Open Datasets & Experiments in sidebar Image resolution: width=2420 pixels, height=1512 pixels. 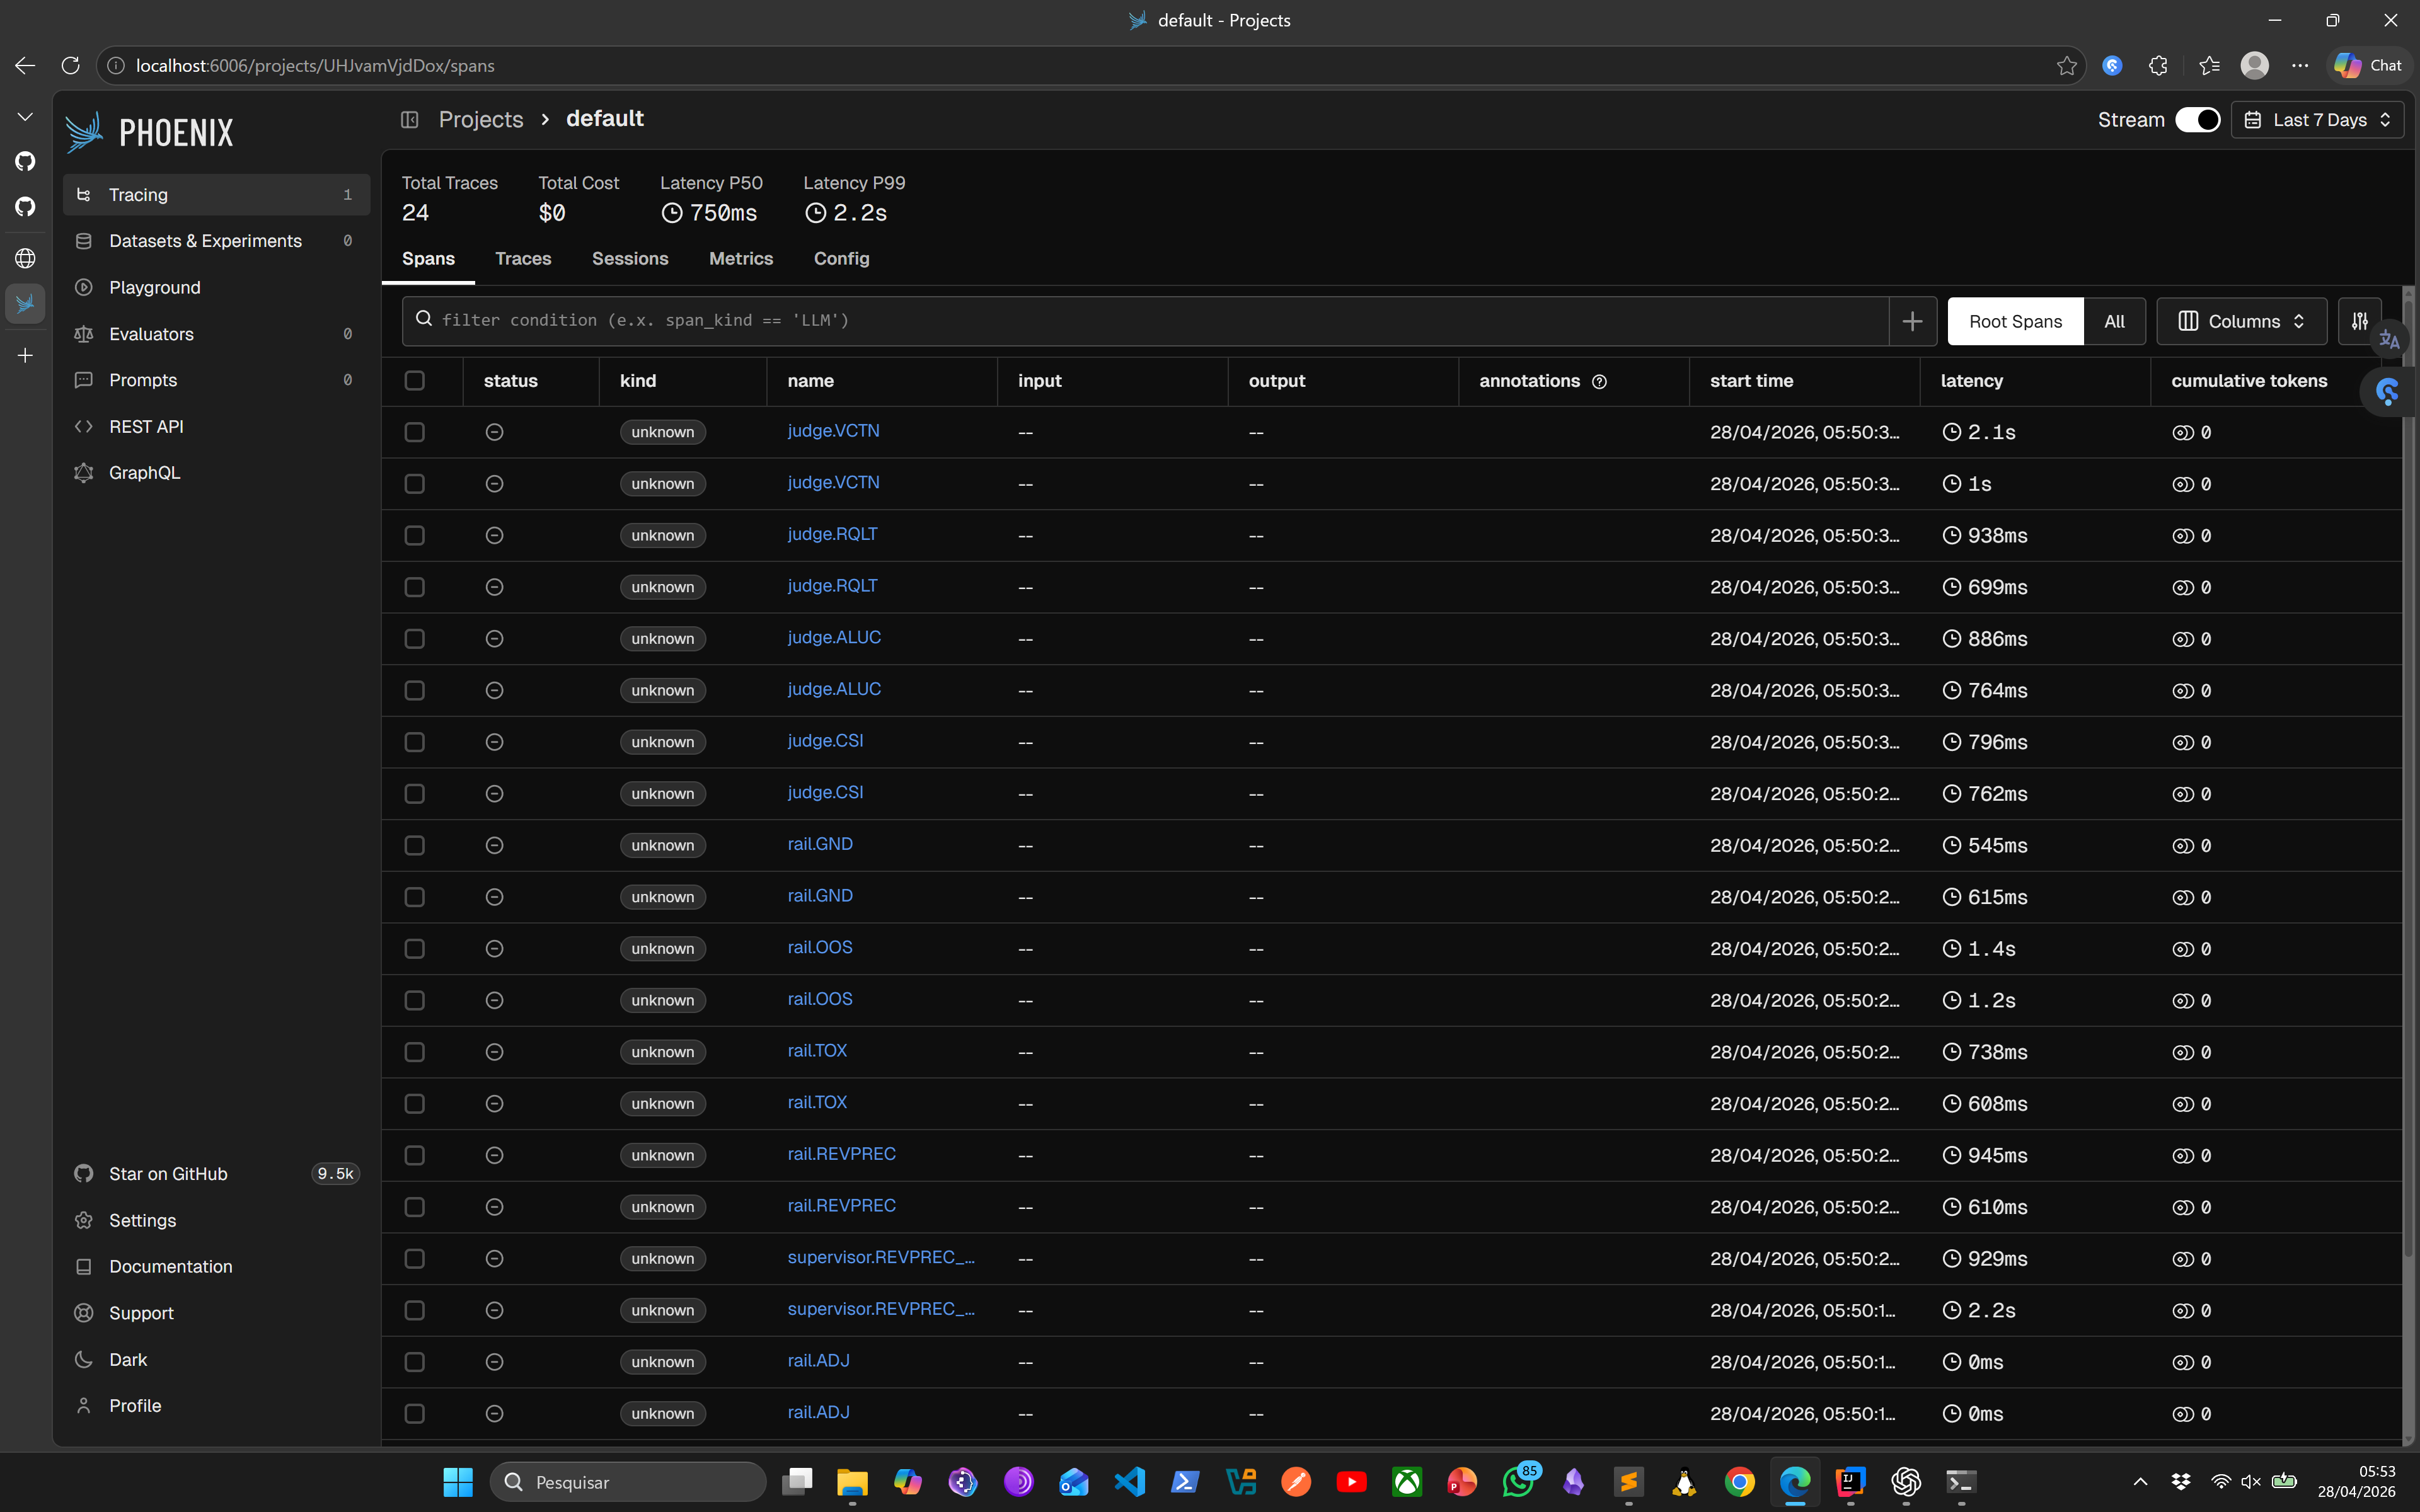216,241
